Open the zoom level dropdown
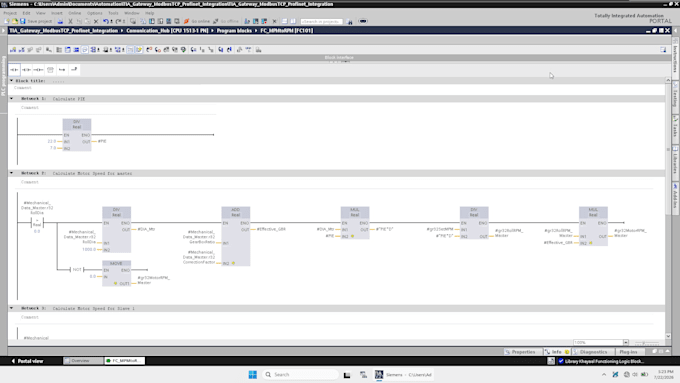This screenshot has width=680, height=383. (x=625, y=342)
